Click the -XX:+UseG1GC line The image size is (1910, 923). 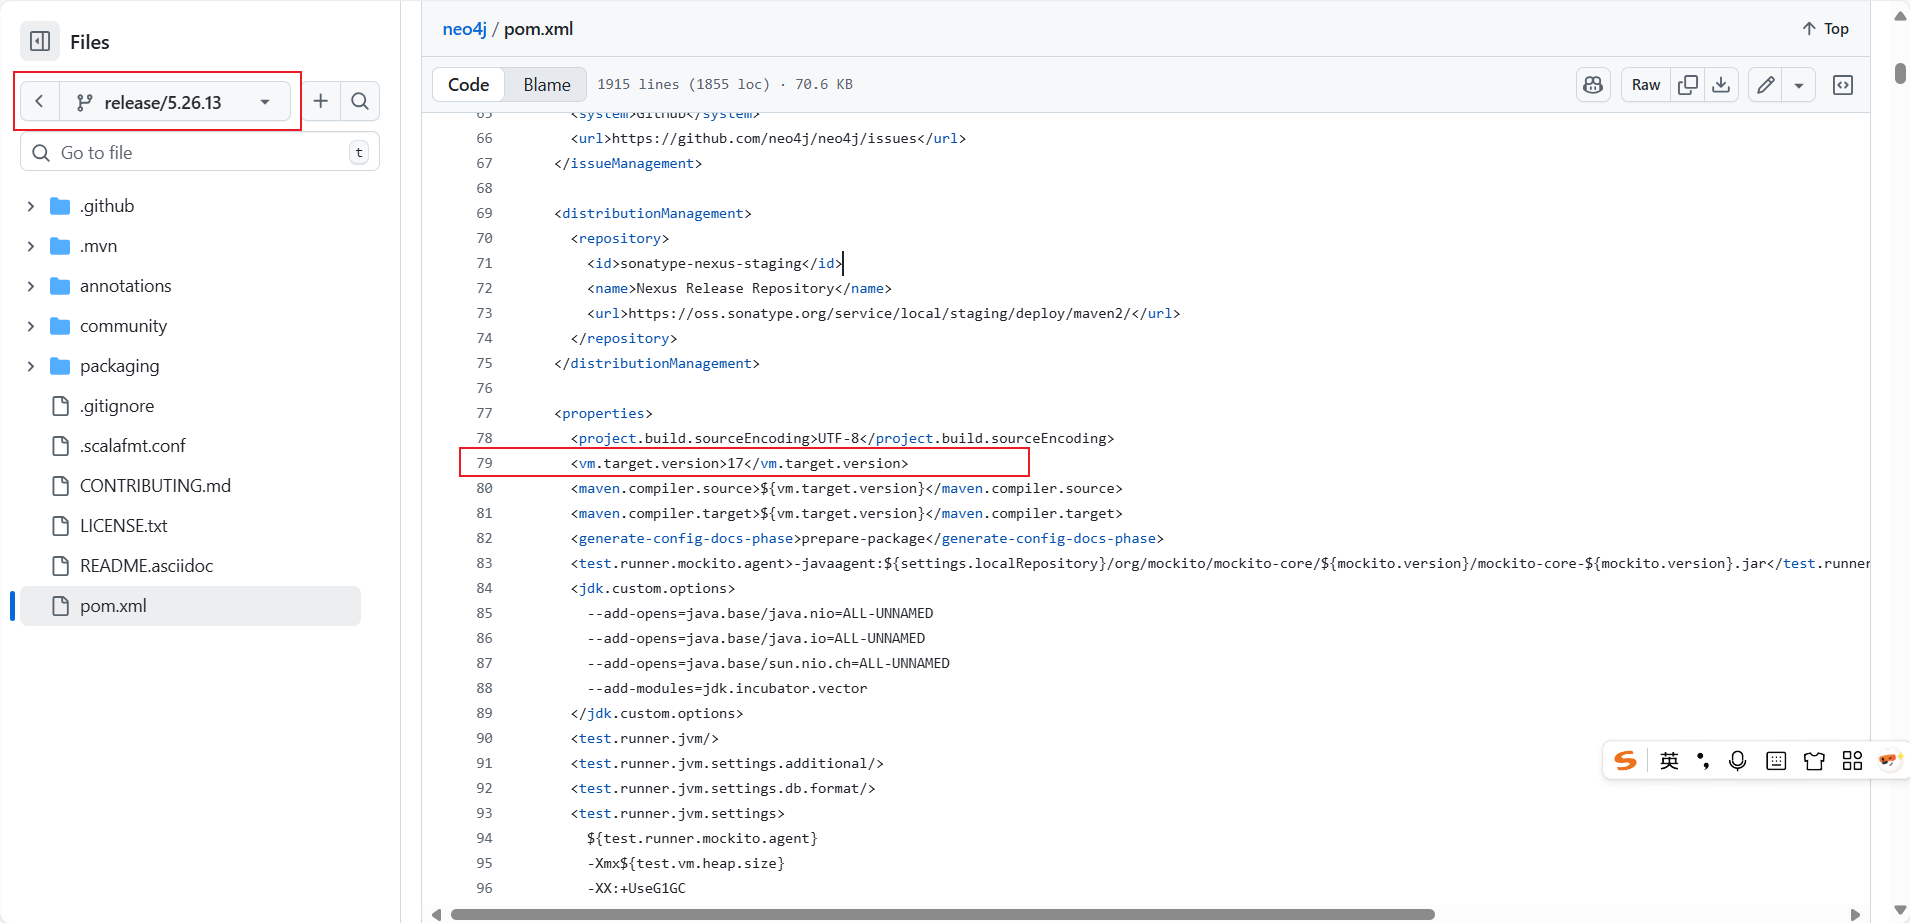tap(636, 888)
